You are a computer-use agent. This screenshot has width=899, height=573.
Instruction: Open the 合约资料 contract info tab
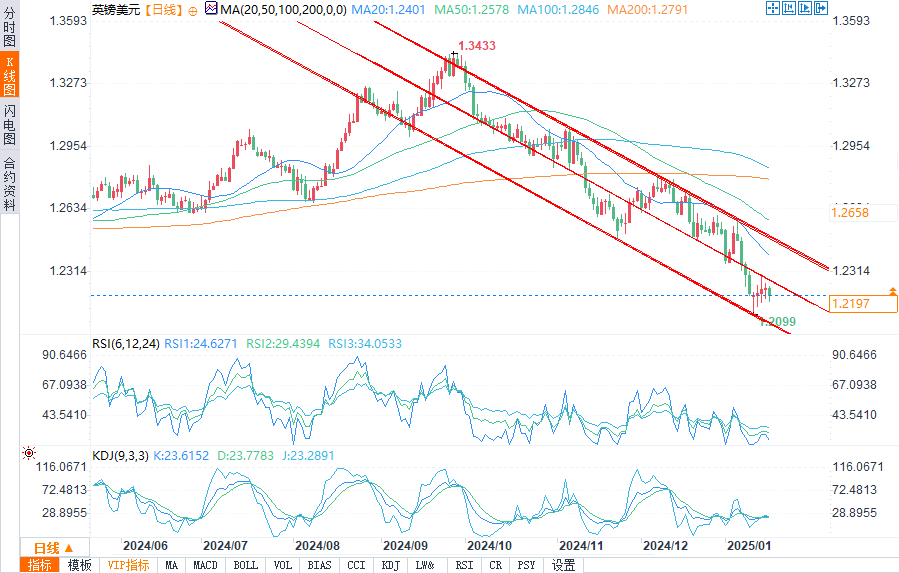pos(9,183)
